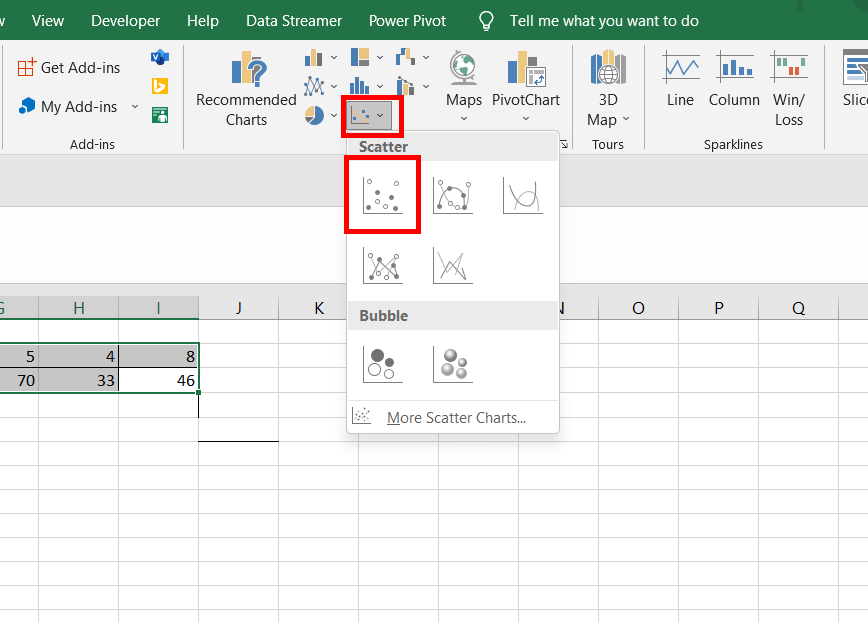Screen dimensions: 868x622
Task: Select column P header
Action: coord(719,308)
